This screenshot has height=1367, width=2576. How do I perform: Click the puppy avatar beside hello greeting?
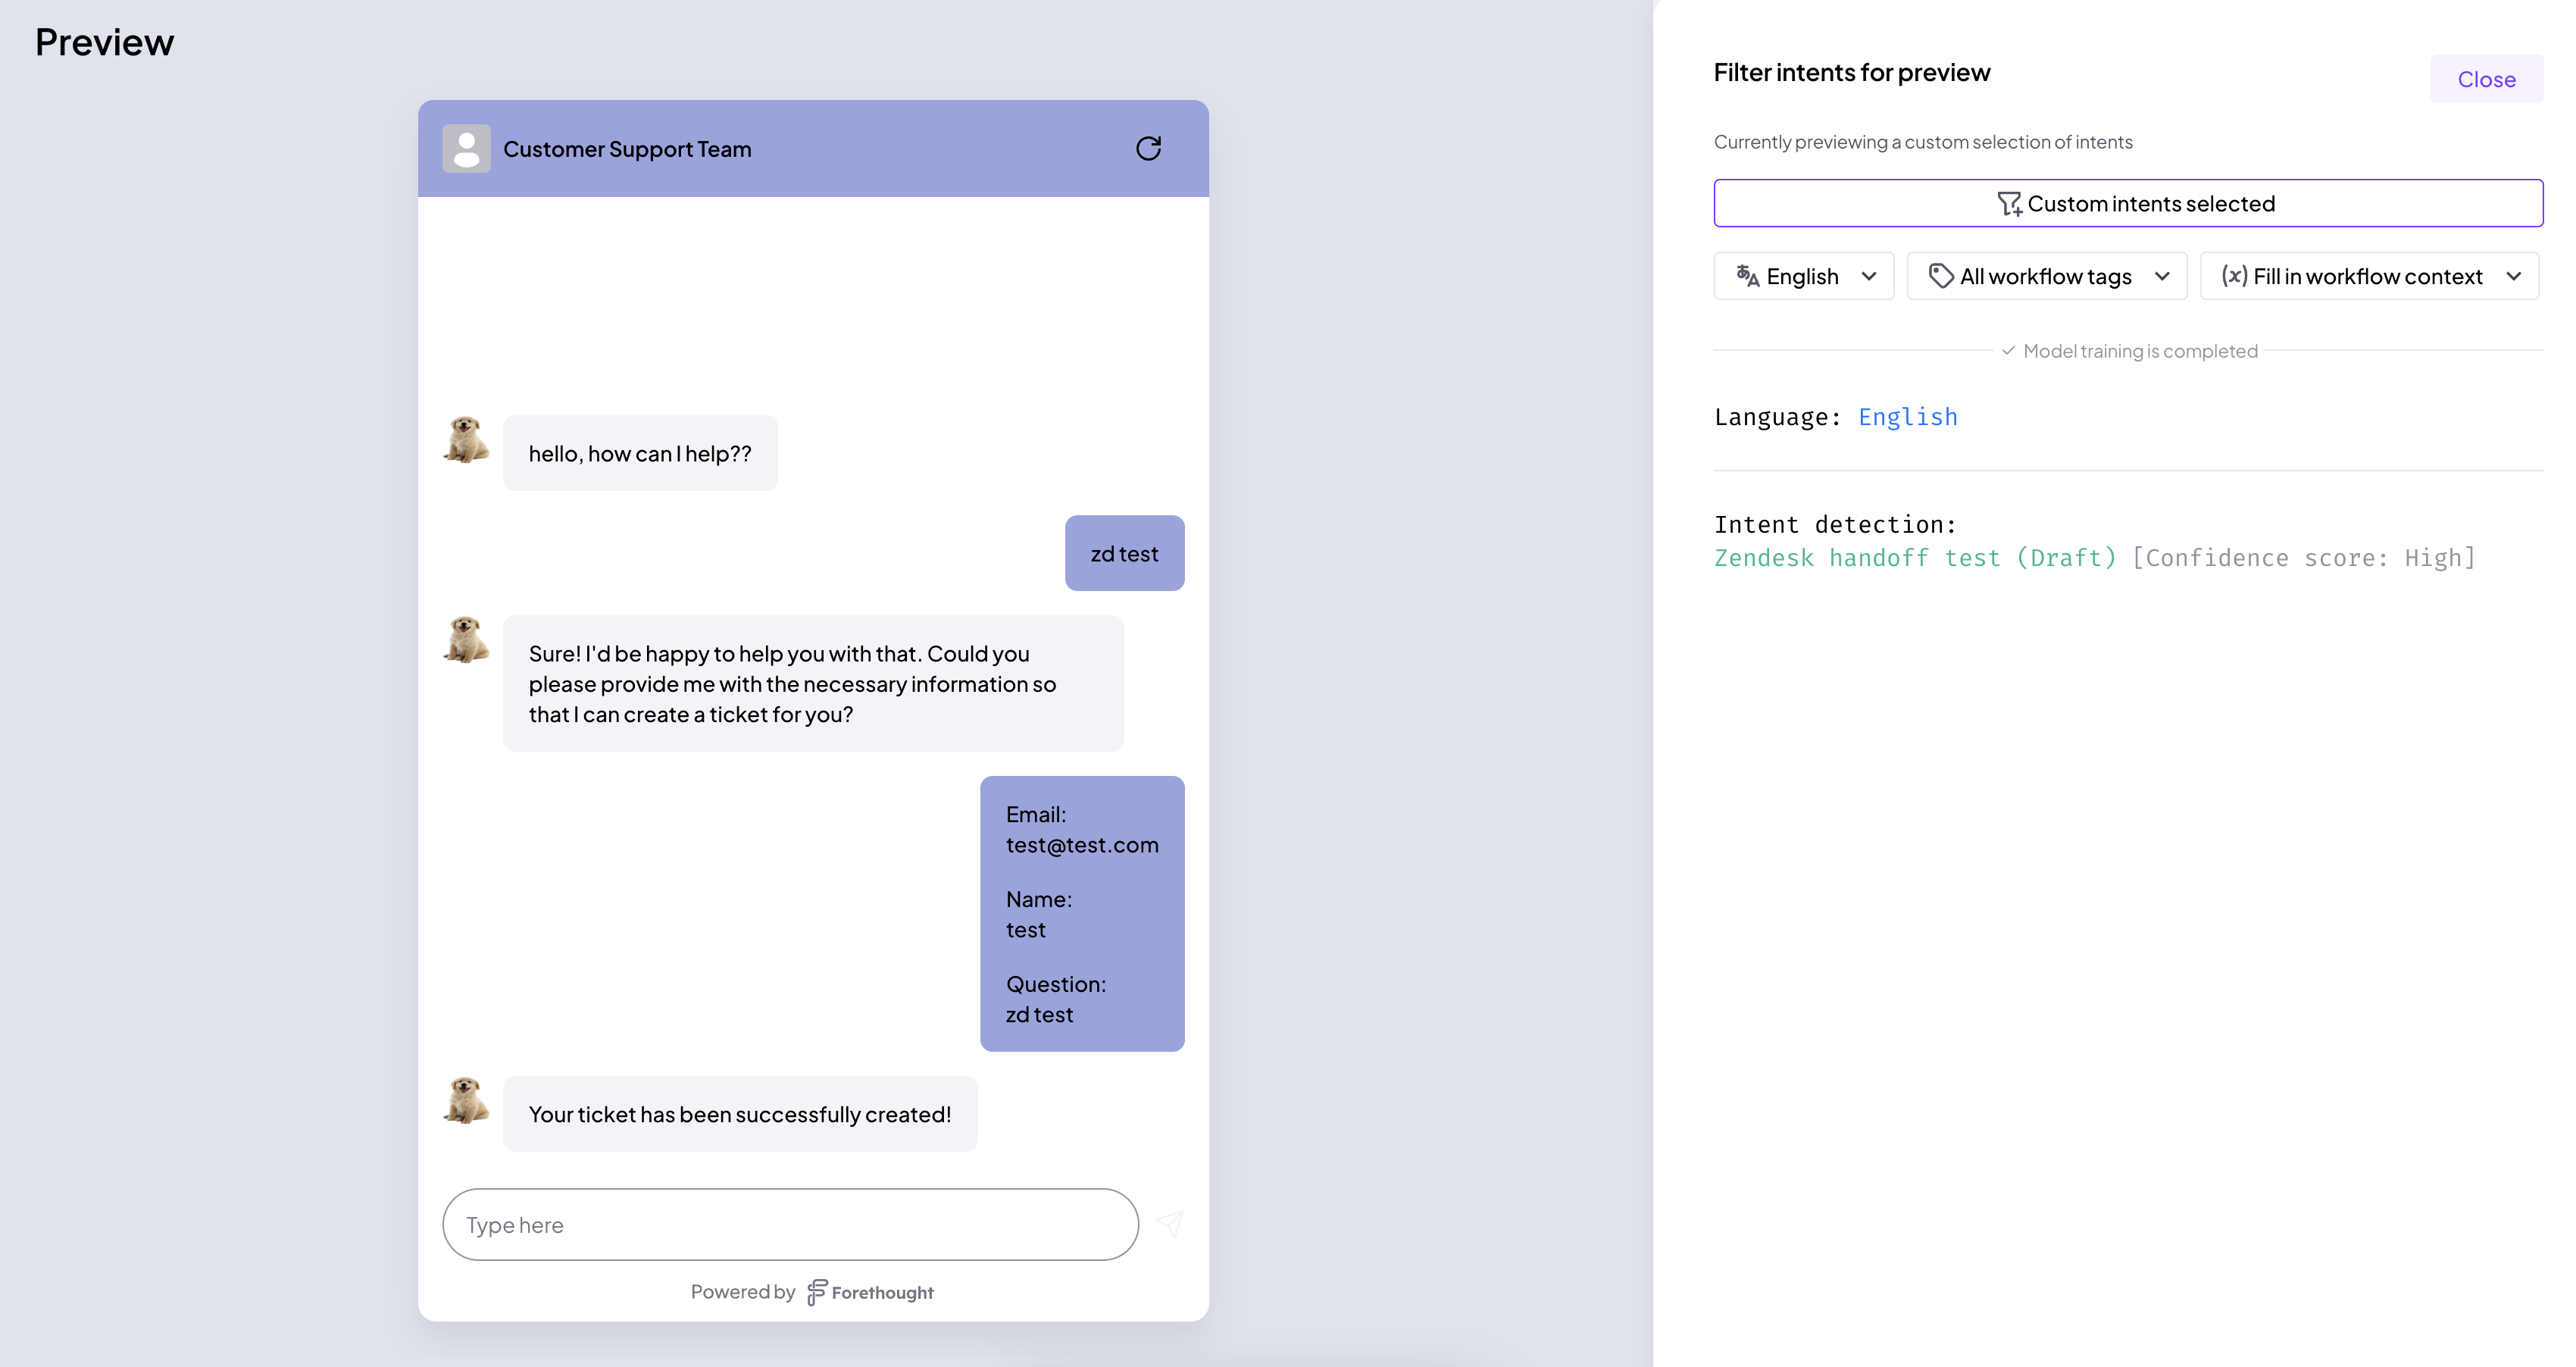(466, 440)
